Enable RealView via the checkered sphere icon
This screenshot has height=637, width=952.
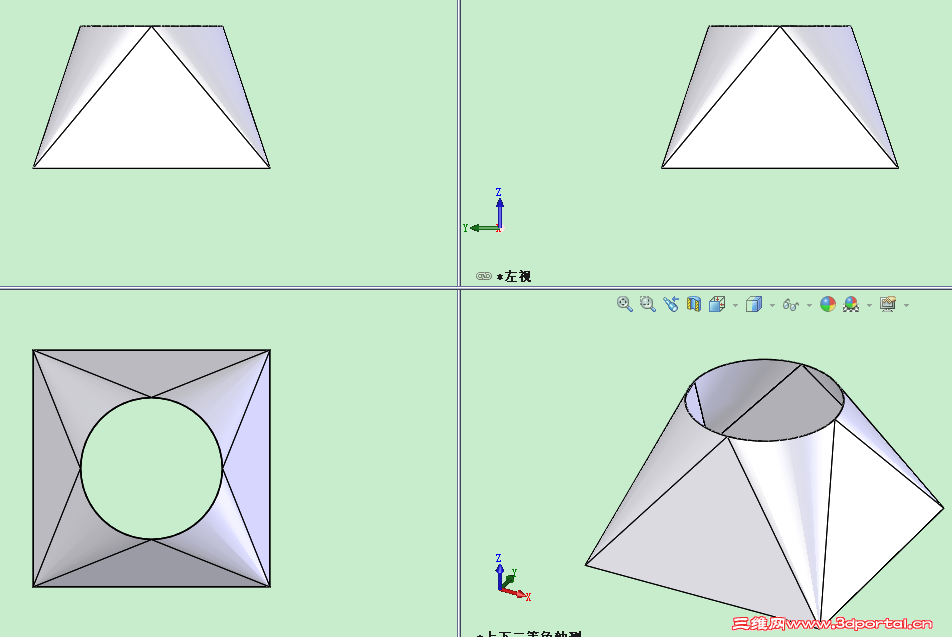click(849, 304)
